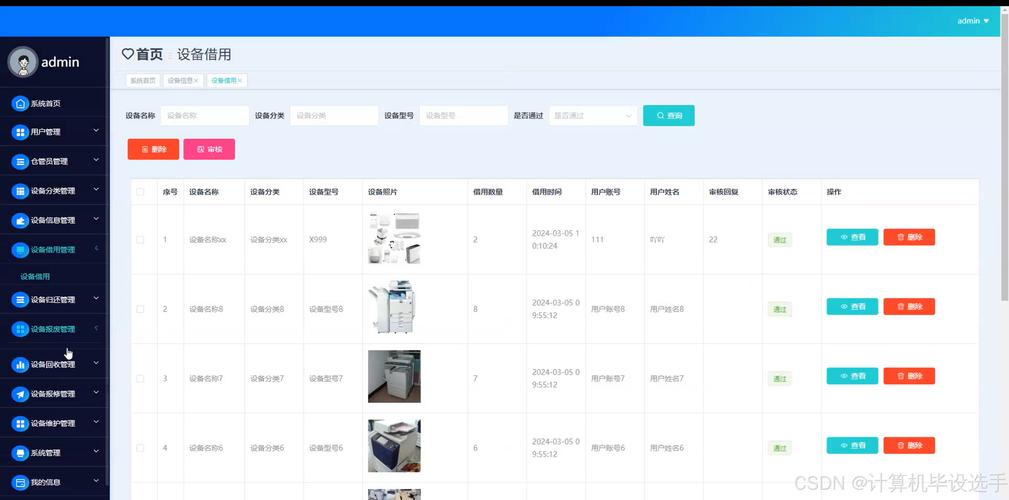
Task: Click the bar chart icon of 设备回收管理
Action: pos(20,365)
